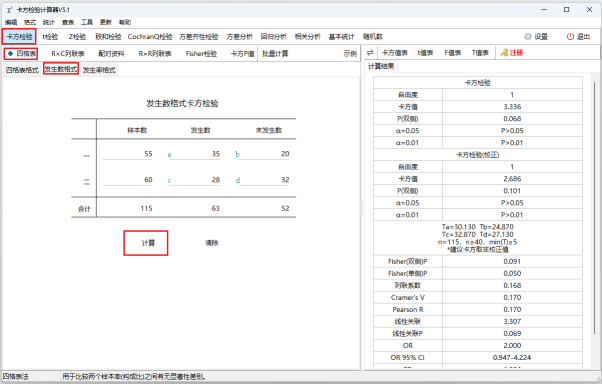
Task: Open the CochranQ检验 module
Action: 150,36
